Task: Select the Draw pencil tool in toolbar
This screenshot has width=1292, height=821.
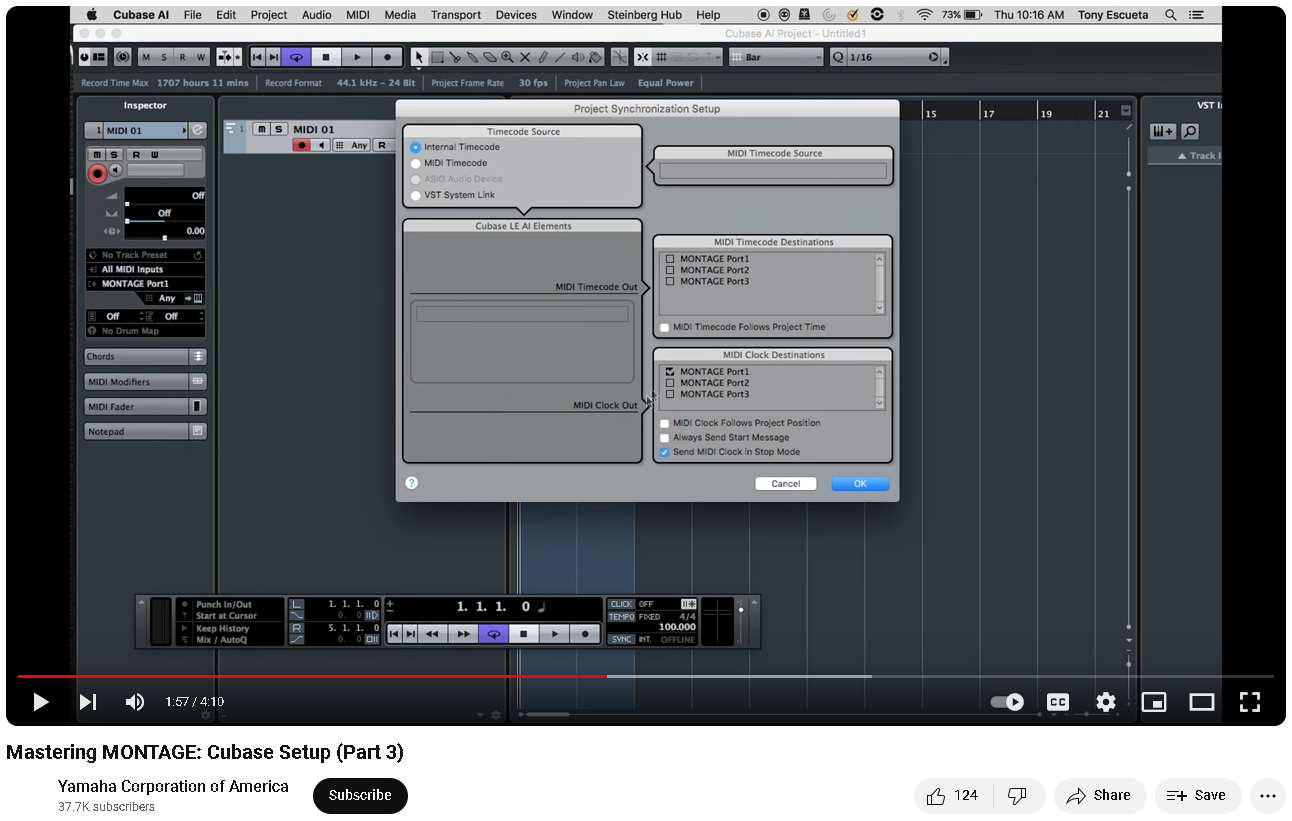Action: (x=543, y=57)
